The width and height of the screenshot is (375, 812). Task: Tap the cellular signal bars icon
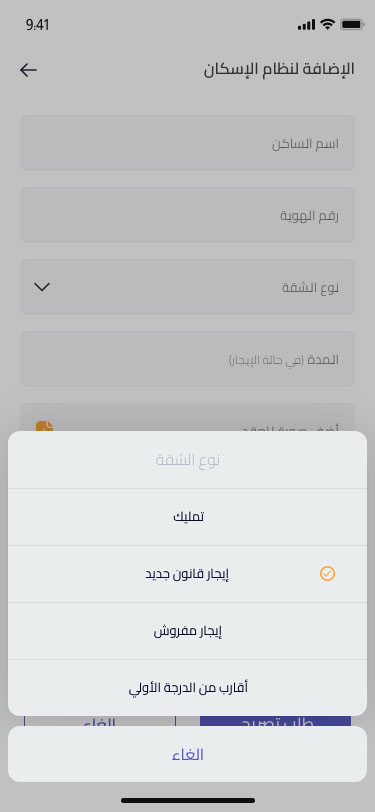coord(306,24)
